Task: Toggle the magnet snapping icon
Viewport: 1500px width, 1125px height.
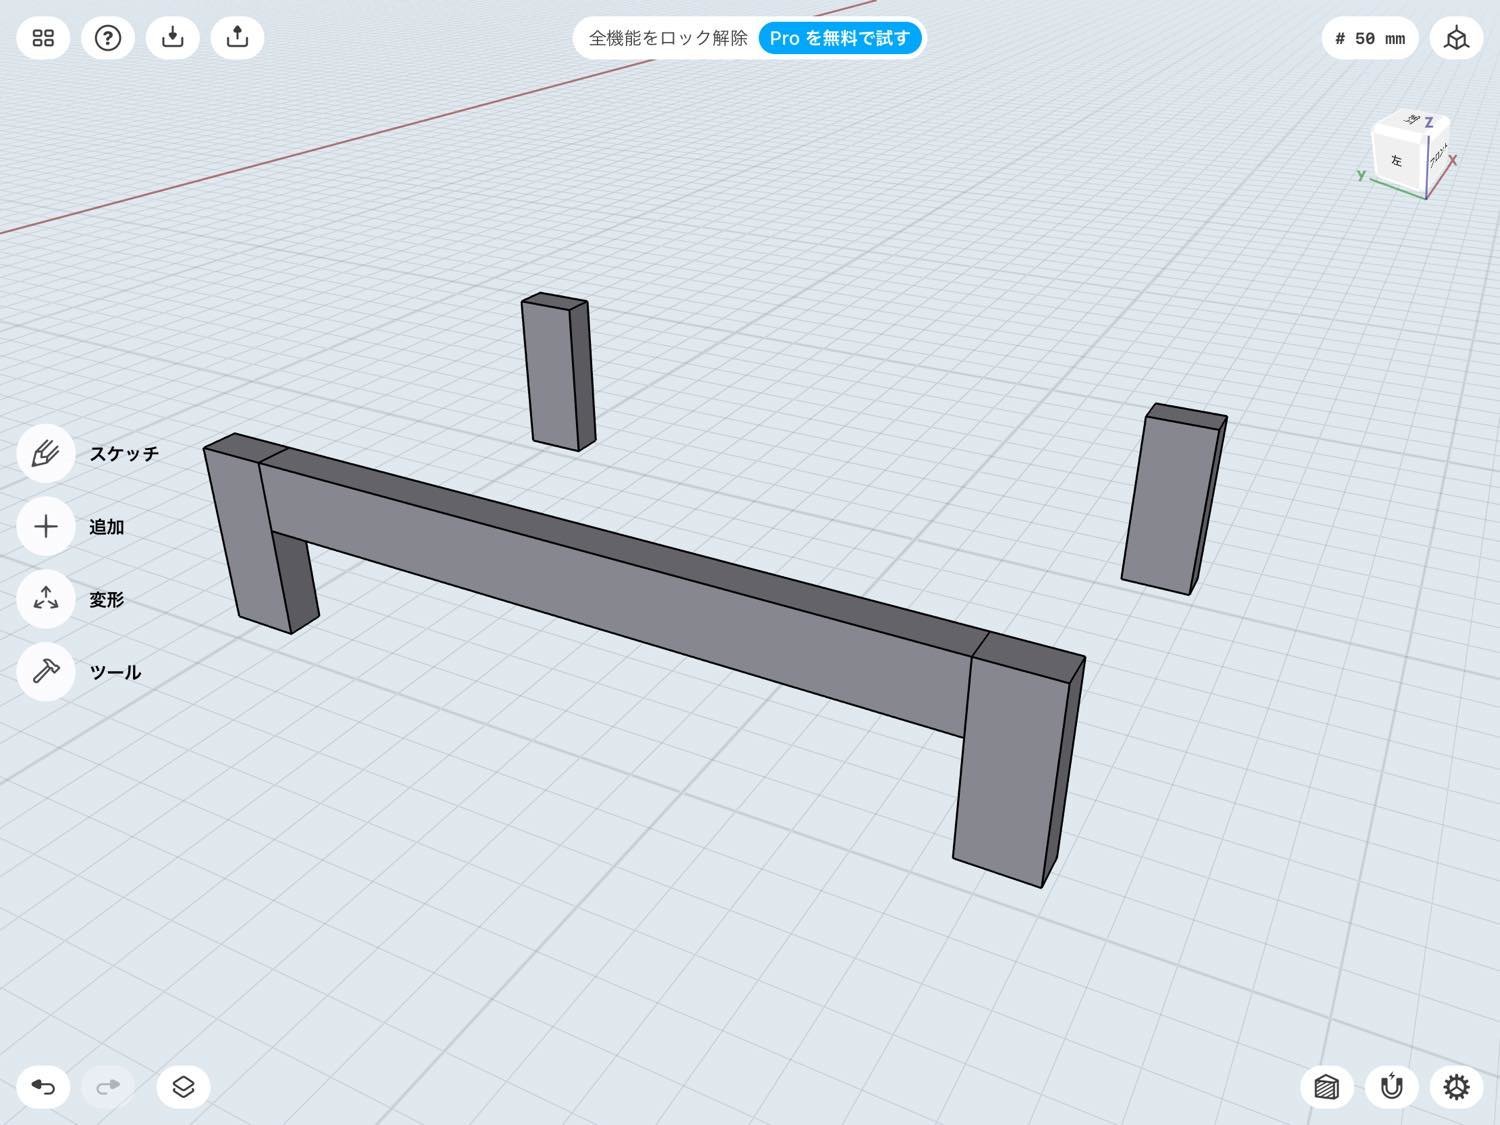Action: point(1391,1087)
